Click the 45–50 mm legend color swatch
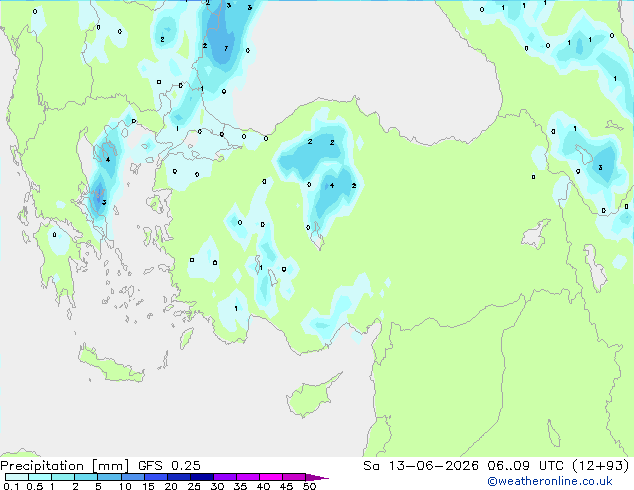 294,477
